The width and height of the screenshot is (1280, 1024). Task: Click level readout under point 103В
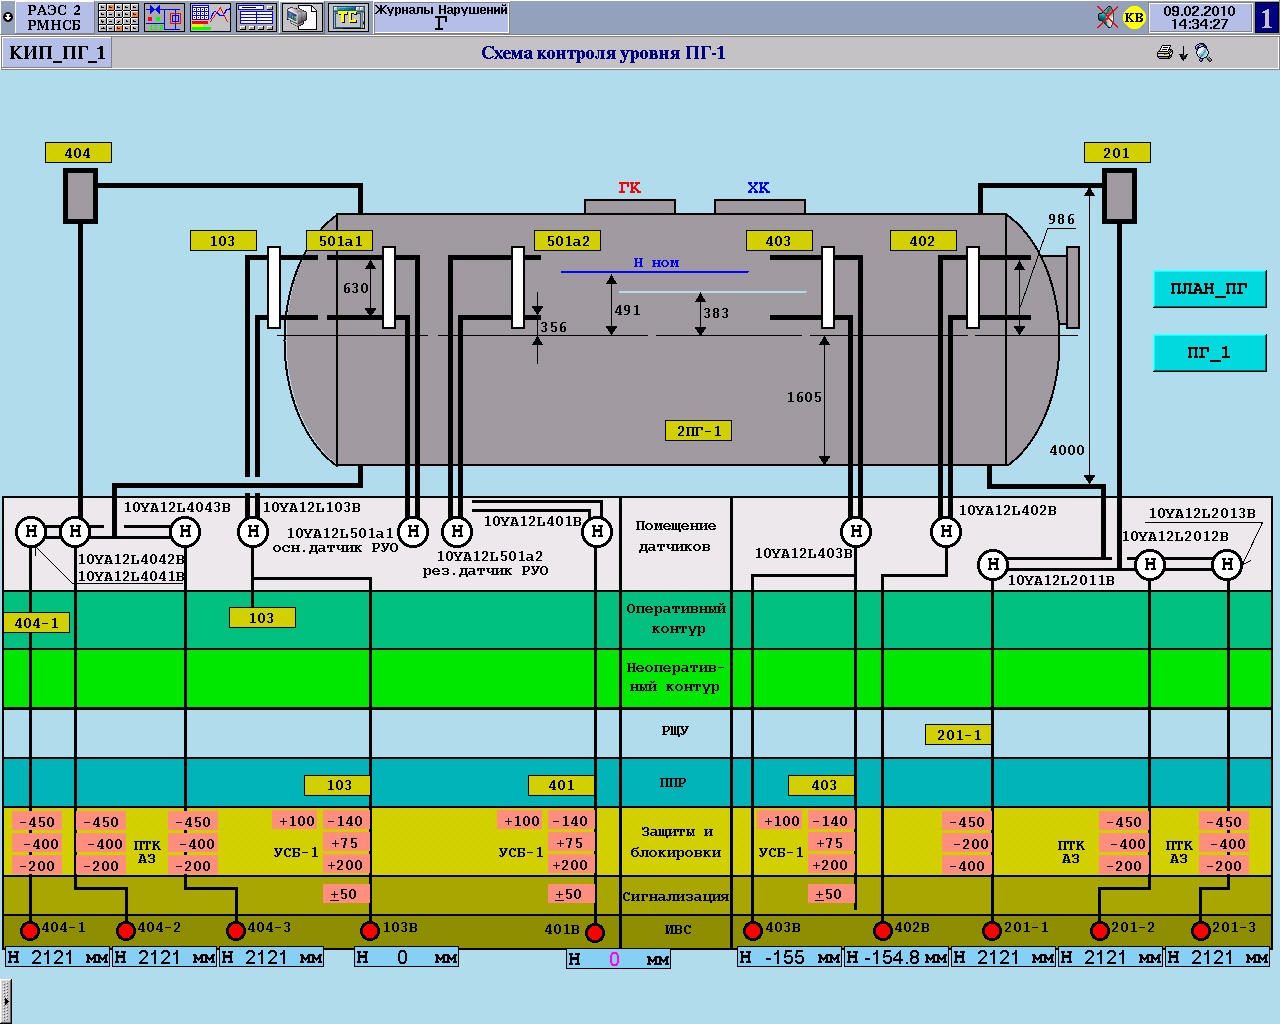click(x=407, y=958)
